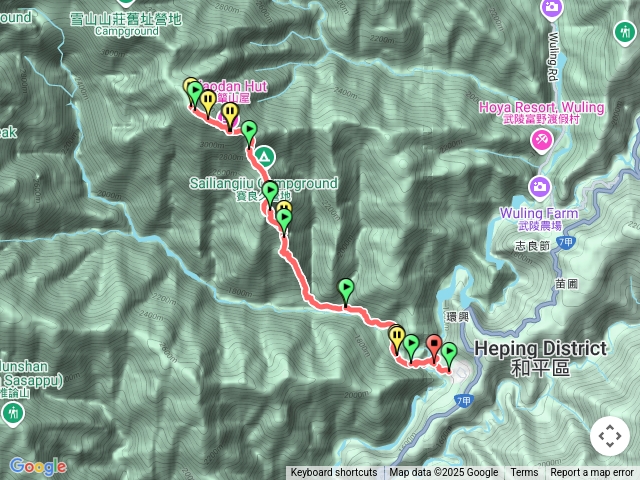Select the yellow pause marker on Jiaodan Hut
The image size is (640, 480).
[x=230, y=115]
